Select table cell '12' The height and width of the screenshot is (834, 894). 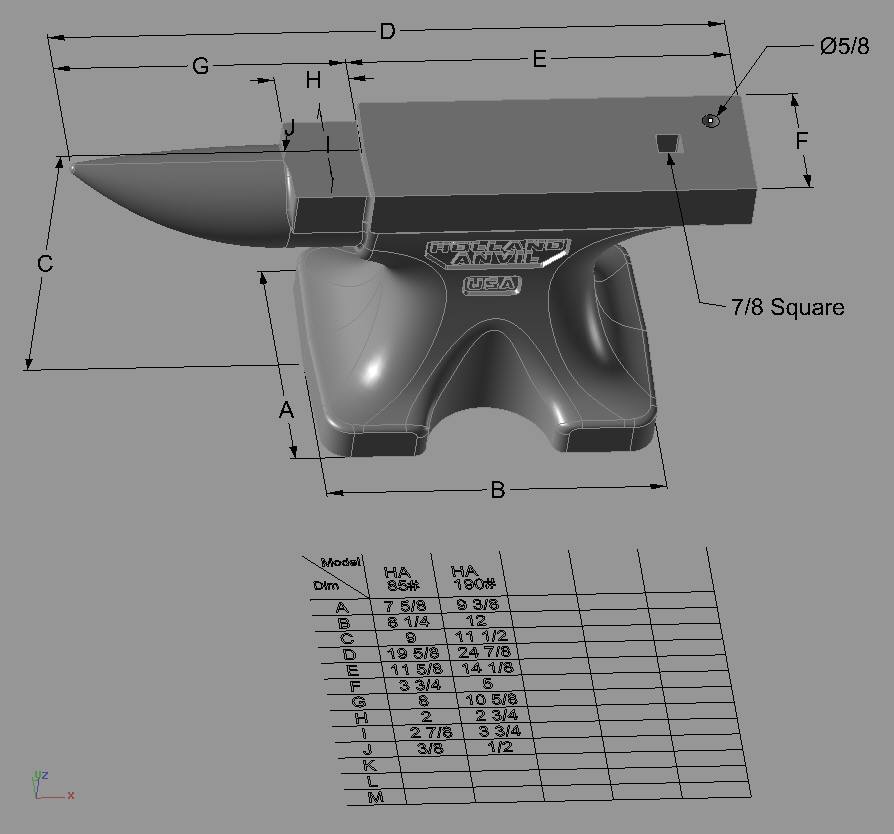coord(476,620)
